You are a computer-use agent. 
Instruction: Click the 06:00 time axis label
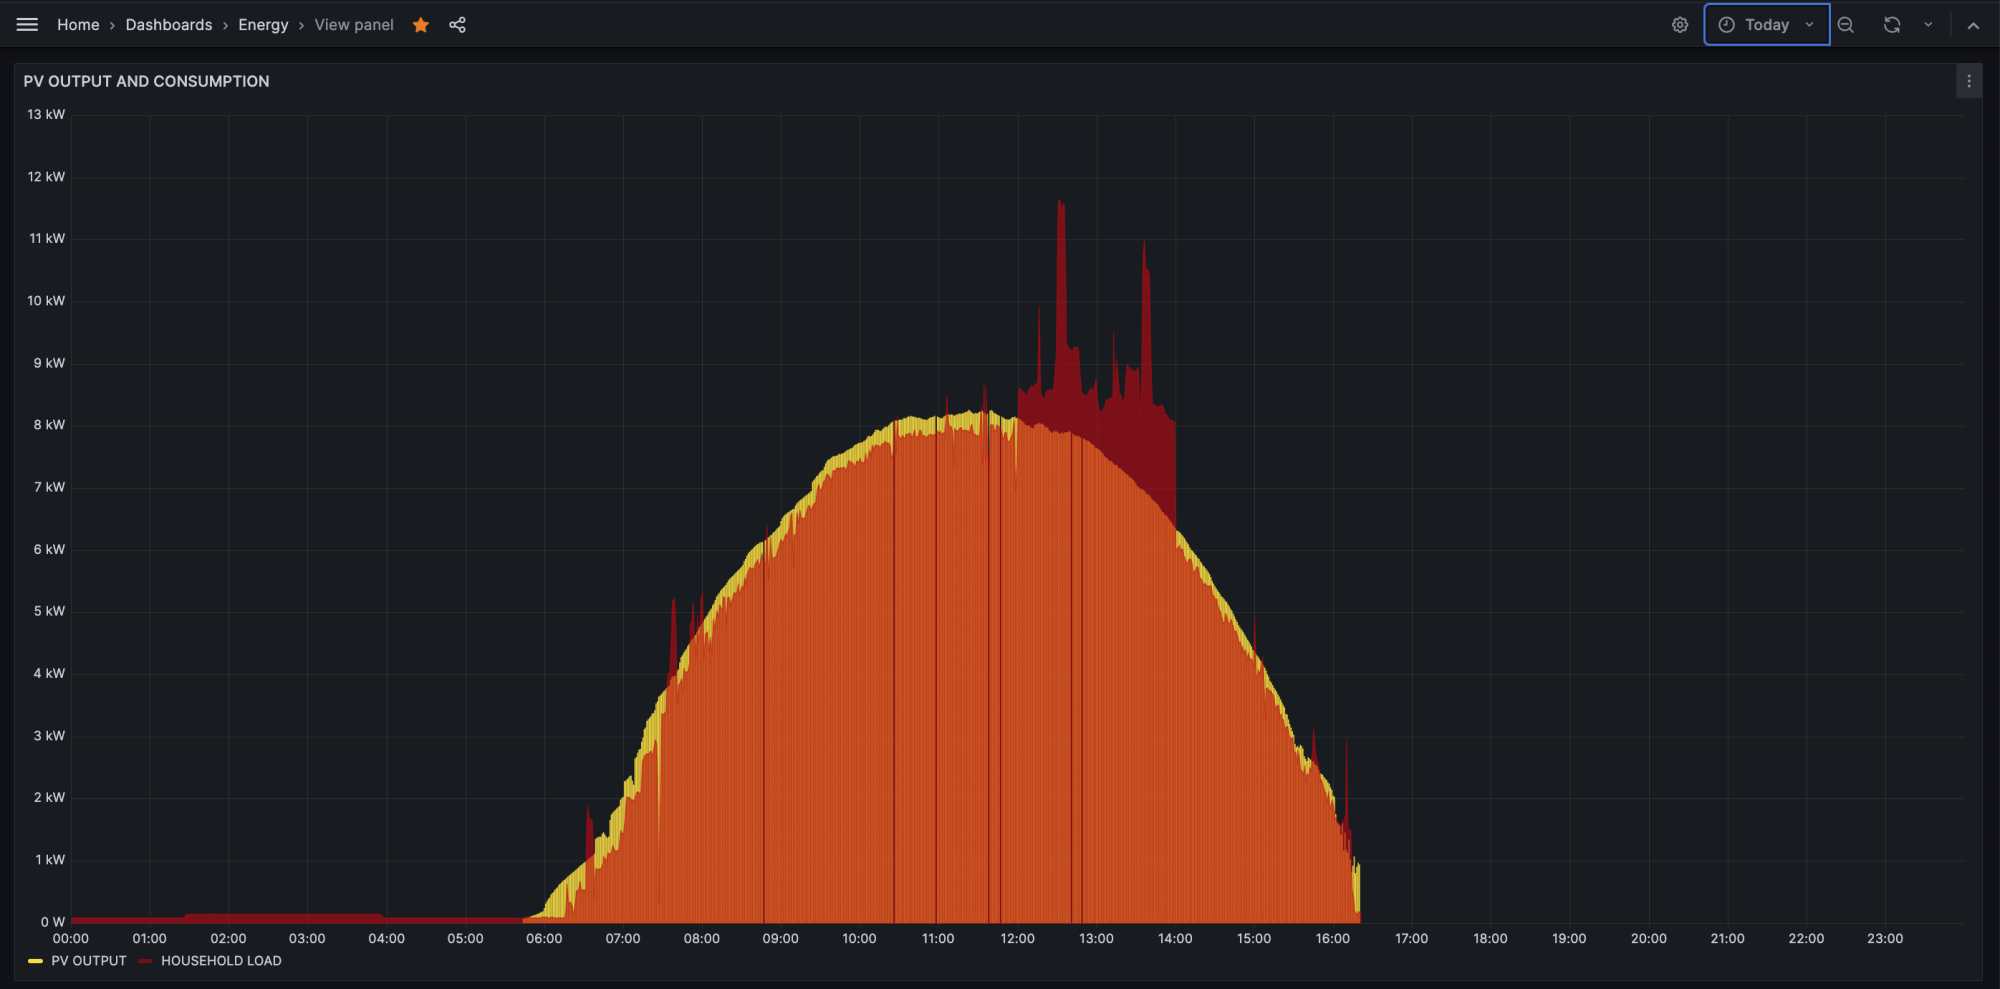[544, 938]
